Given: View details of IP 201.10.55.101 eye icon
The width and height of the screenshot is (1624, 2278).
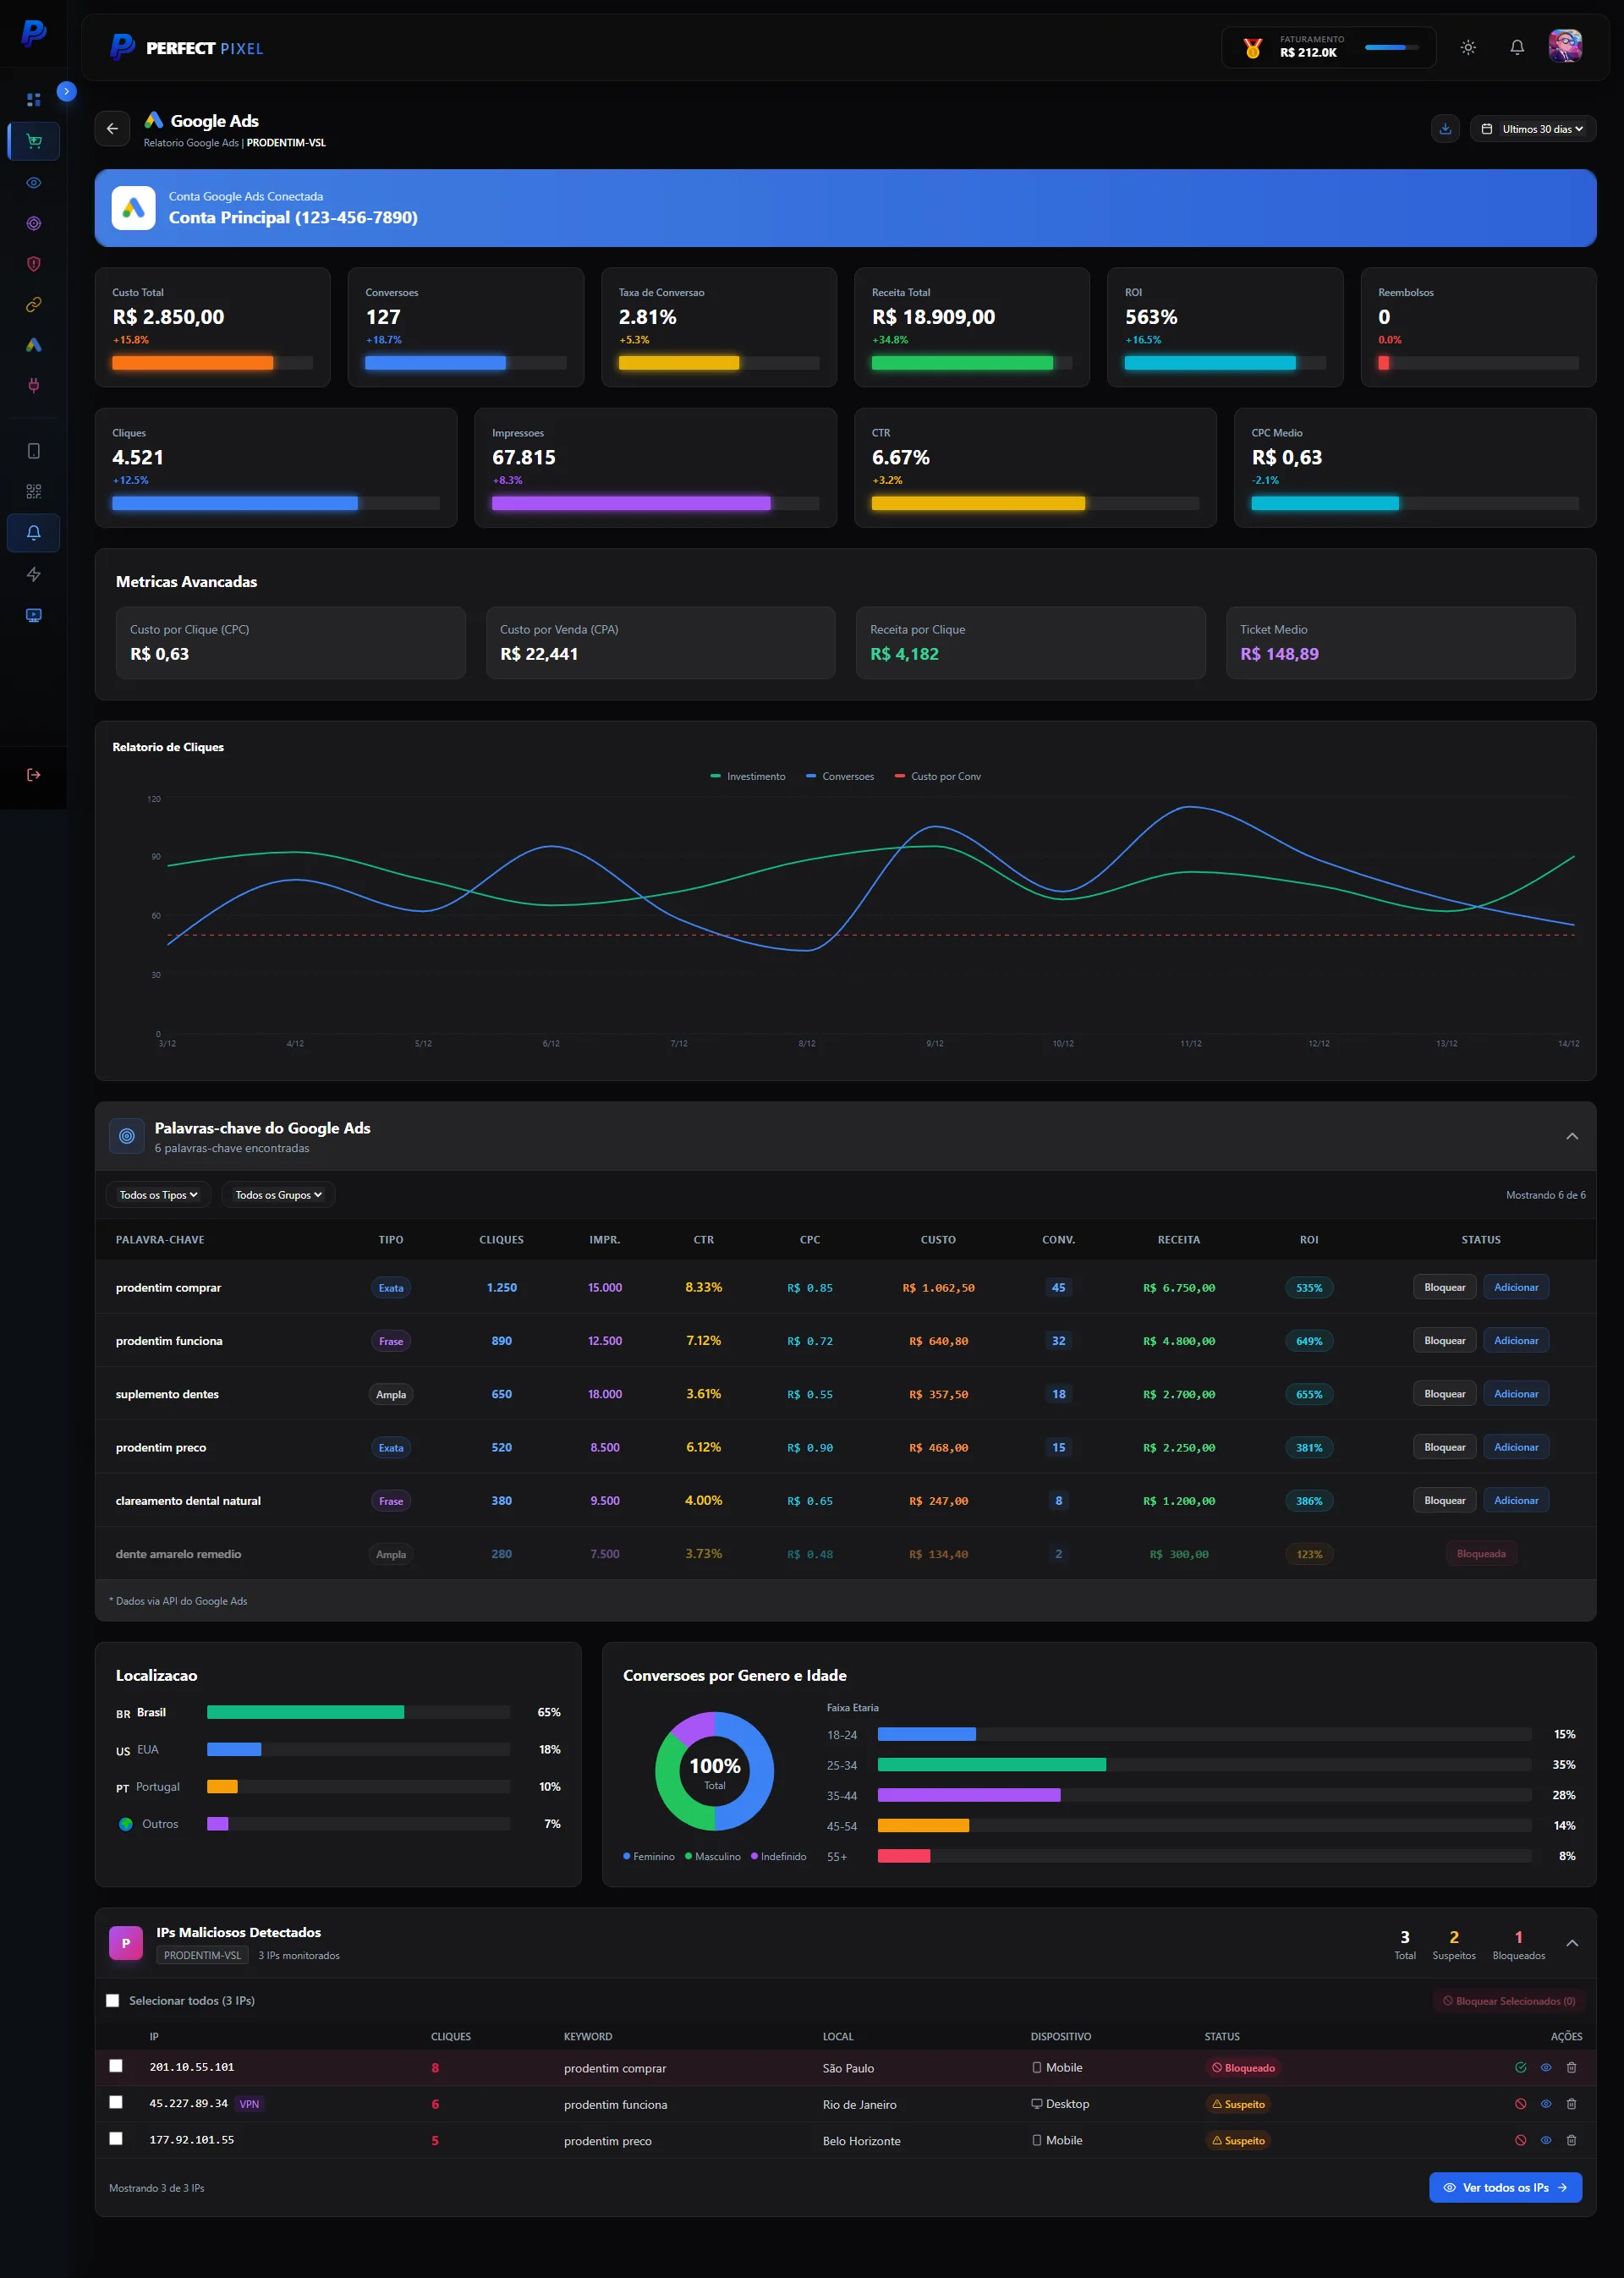Looking at the screenshot, I should coord(1546,2067).
